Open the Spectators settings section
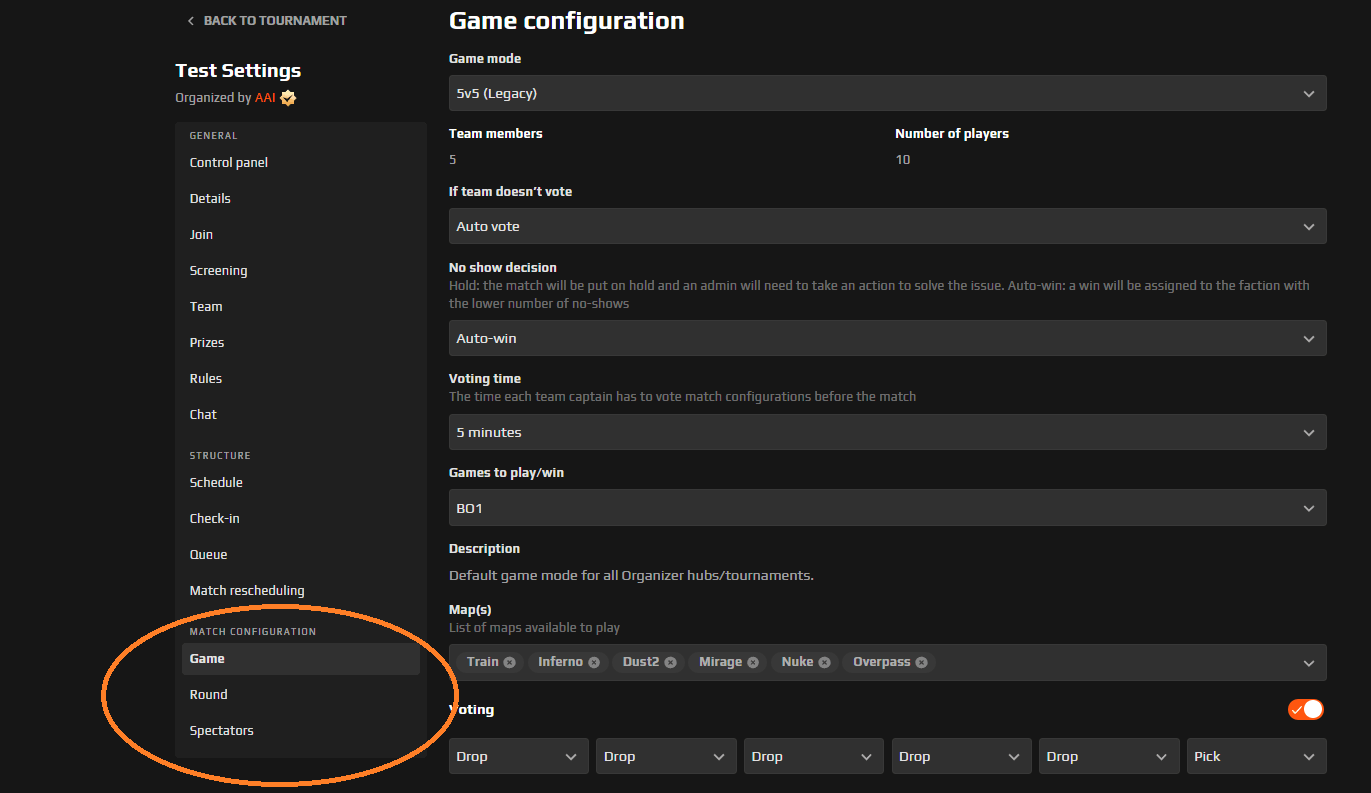 coord(221,730)
